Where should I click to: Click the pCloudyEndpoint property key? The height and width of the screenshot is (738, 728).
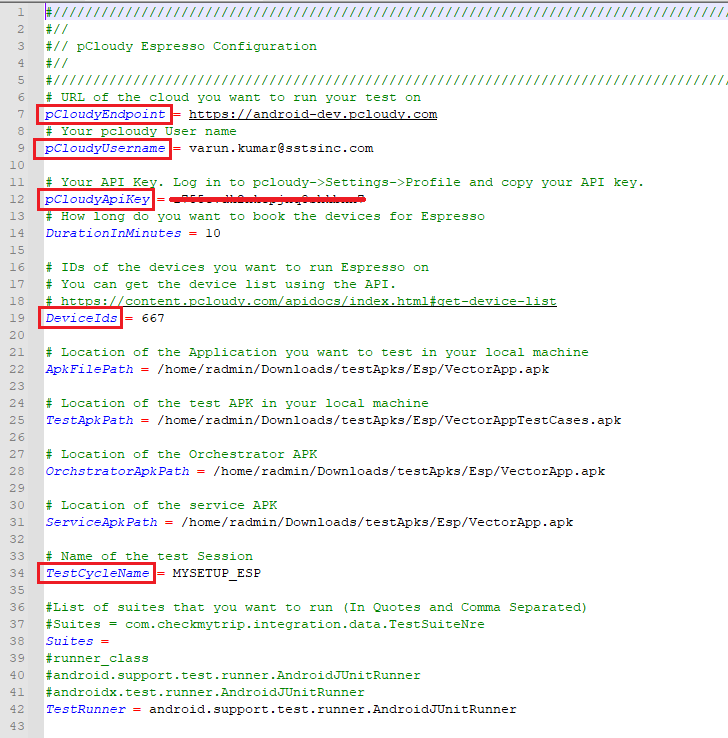(x=104, y=114)
